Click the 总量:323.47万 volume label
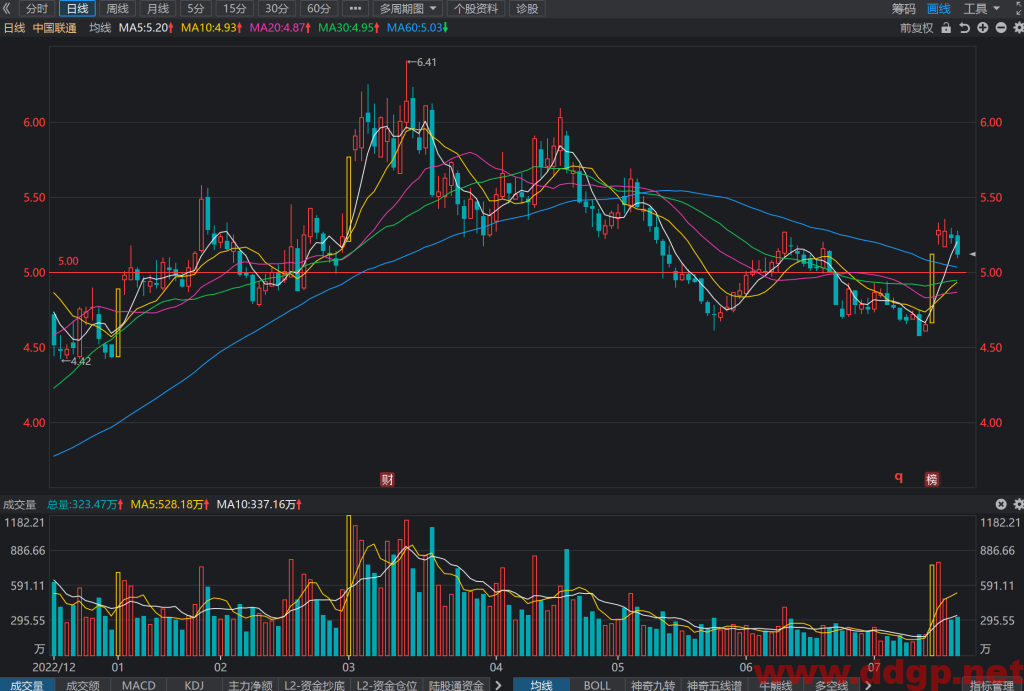The height and width of the screenshot is (691, 1024). click(x=85, y=504)
